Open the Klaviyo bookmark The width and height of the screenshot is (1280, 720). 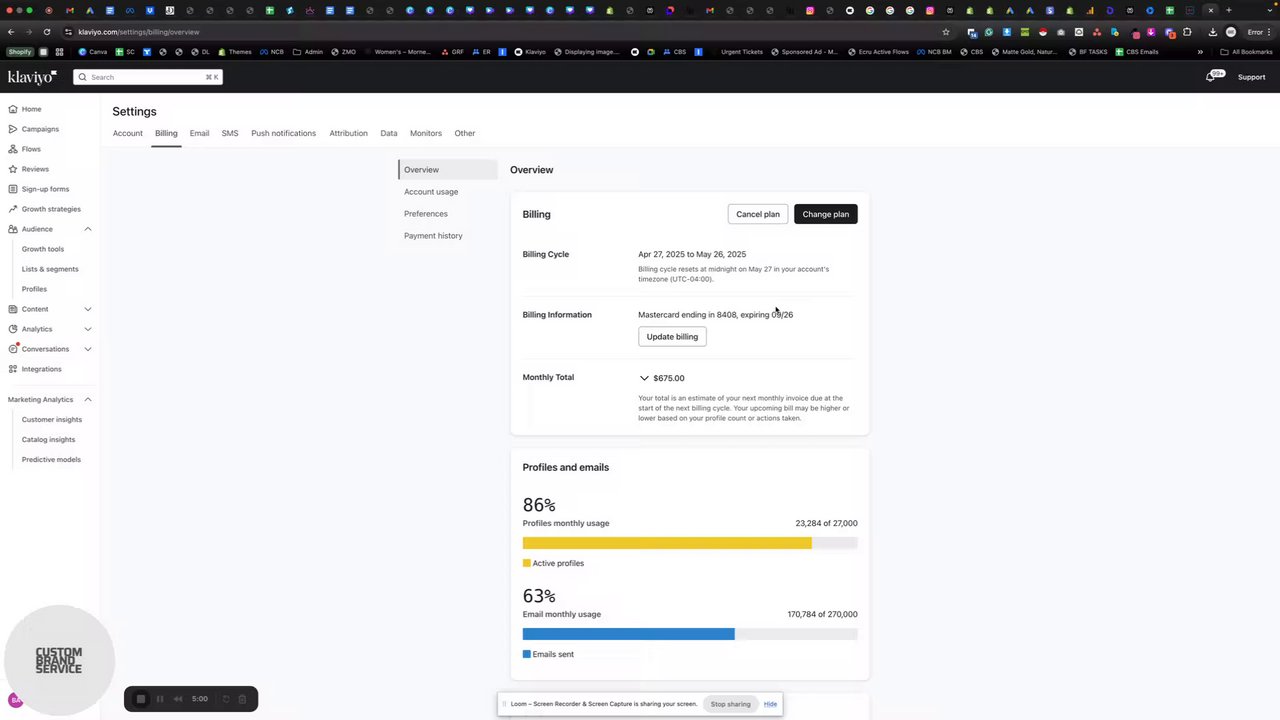tap(530, 52)
